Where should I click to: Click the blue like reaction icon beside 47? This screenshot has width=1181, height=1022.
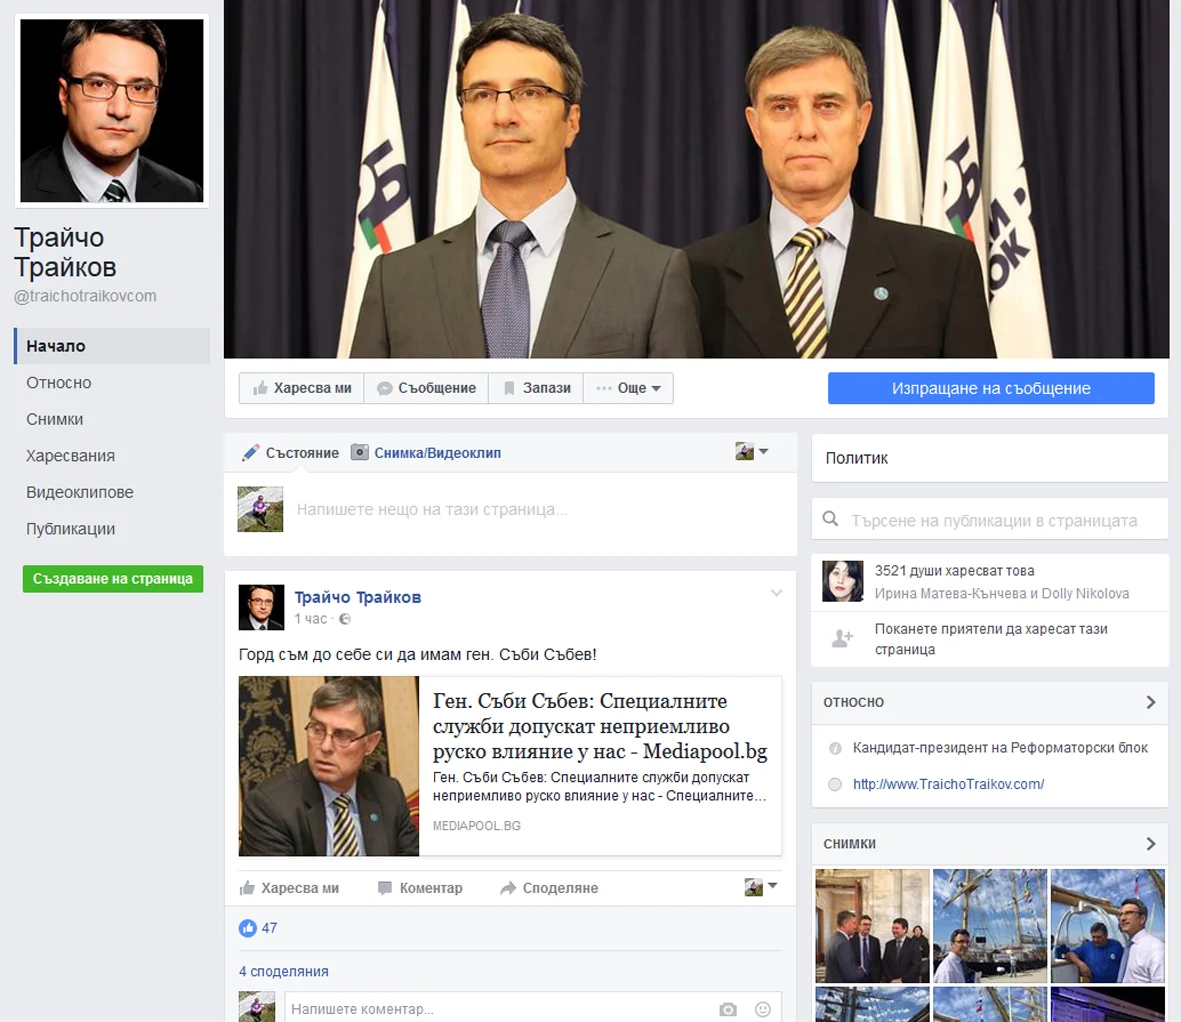point(248,928)
